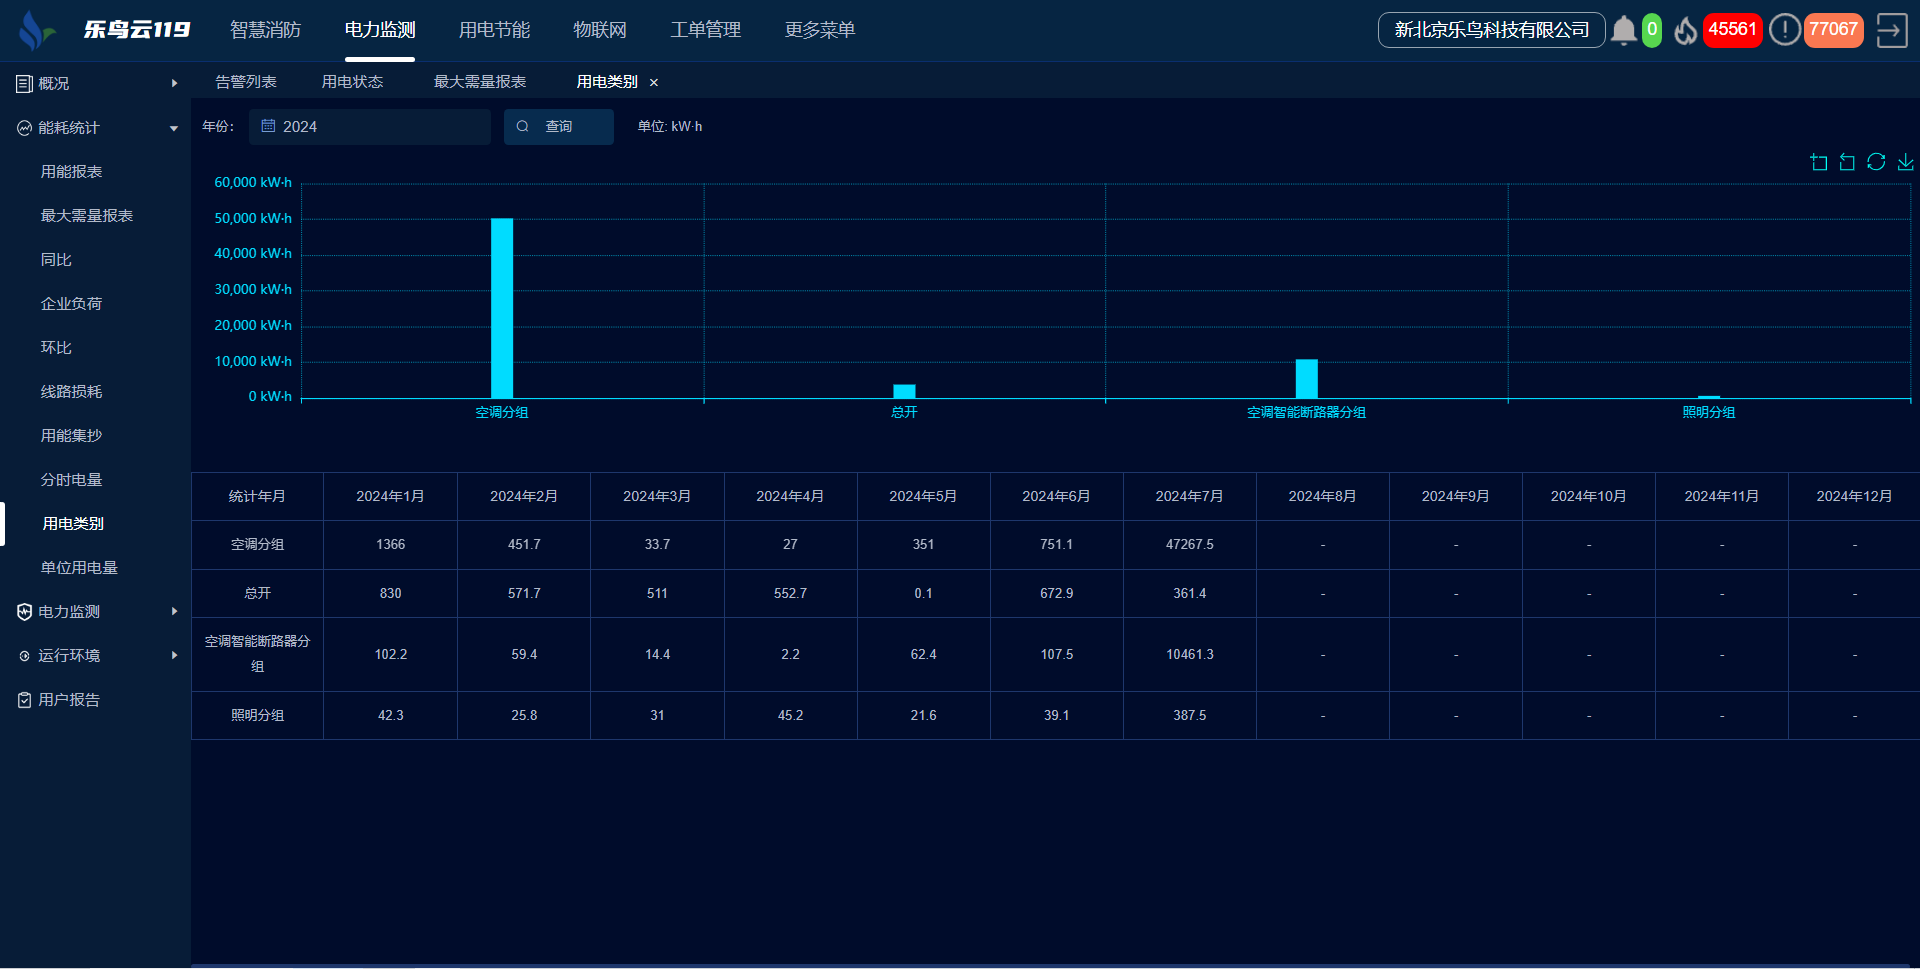The height and width of the screenshot is (969, 1920).
Task: Click the tallest 空调分组 chart bar
Action: coord(502,308)
